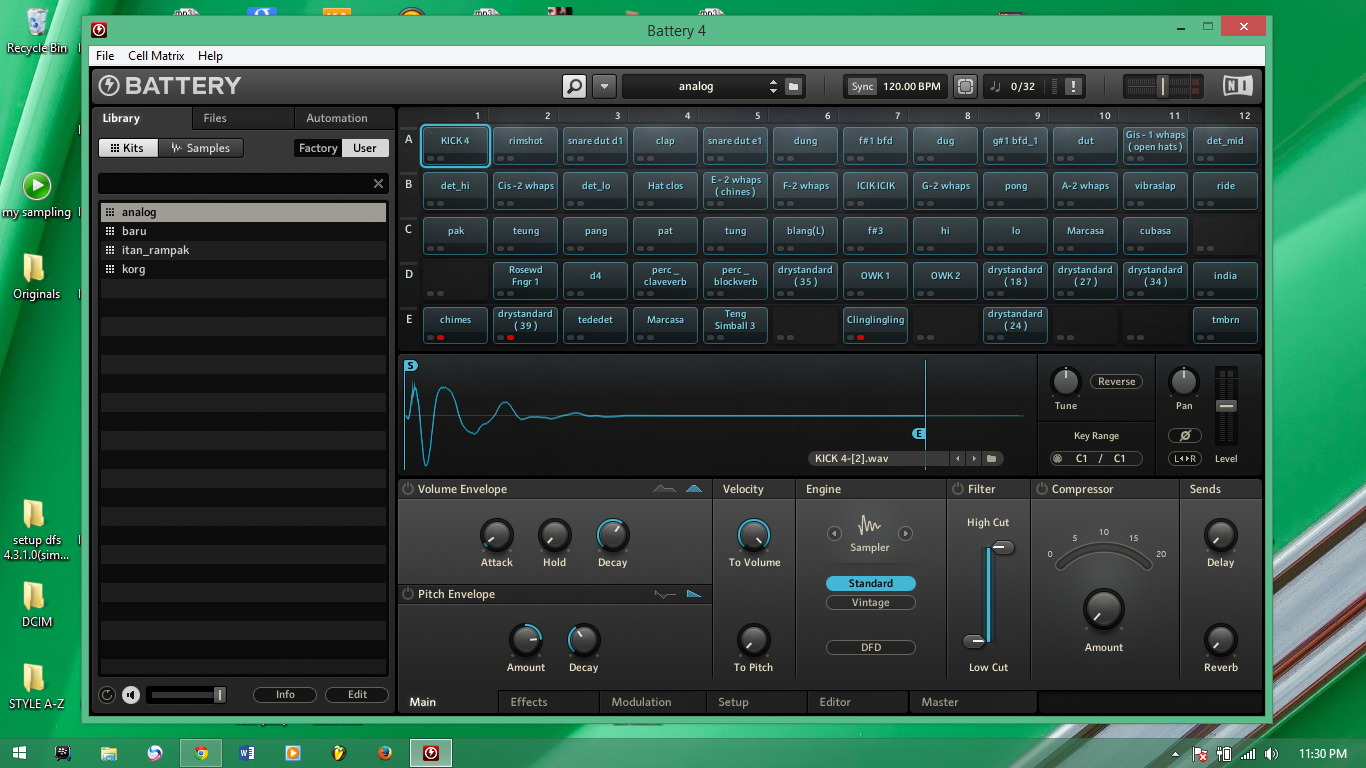Viewport: 1366px width, 768px height.
Task: Select the right pitch envelope shape icon
Action: click(x=694, y=594)
